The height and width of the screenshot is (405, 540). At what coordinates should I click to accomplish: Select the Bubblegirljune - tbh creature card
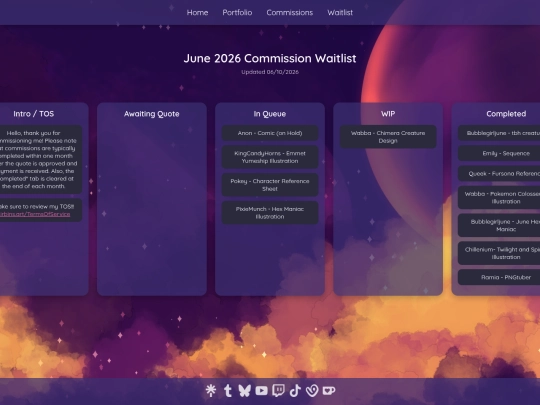coord(499,133)
